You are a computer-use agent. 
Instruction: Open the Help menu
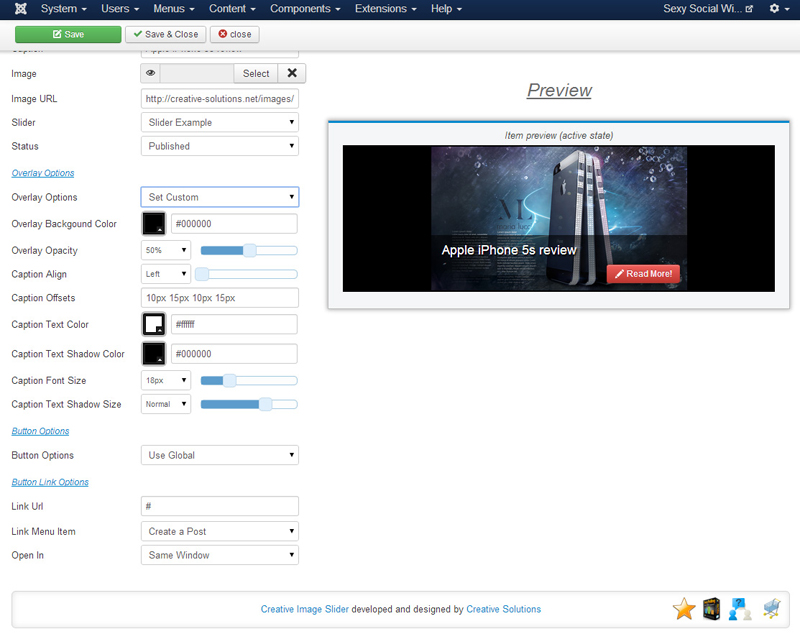(446, 9)
